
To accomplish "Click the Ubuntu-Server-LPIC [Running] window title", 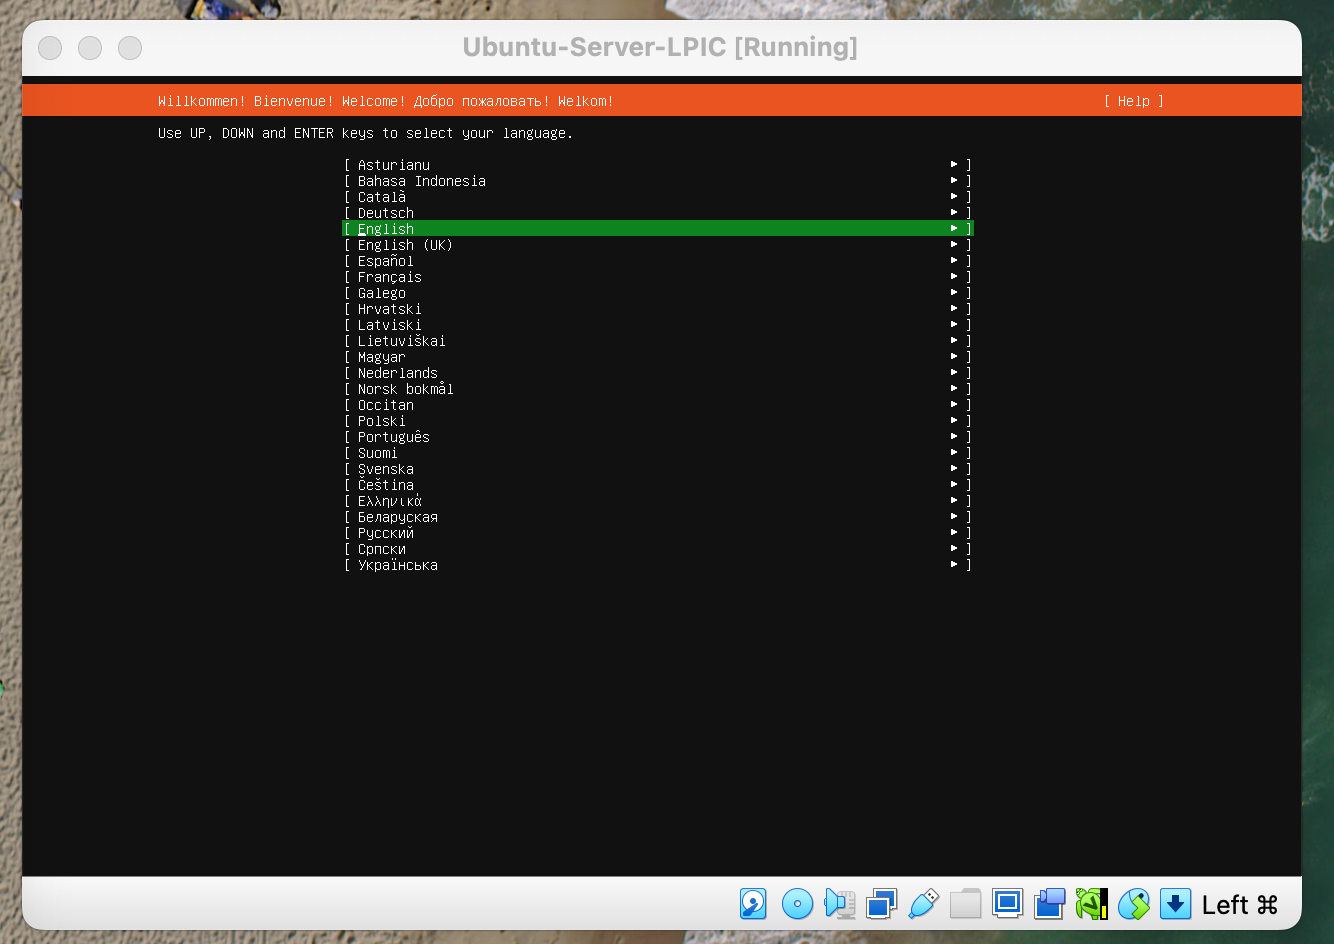I will coord(660,47).
